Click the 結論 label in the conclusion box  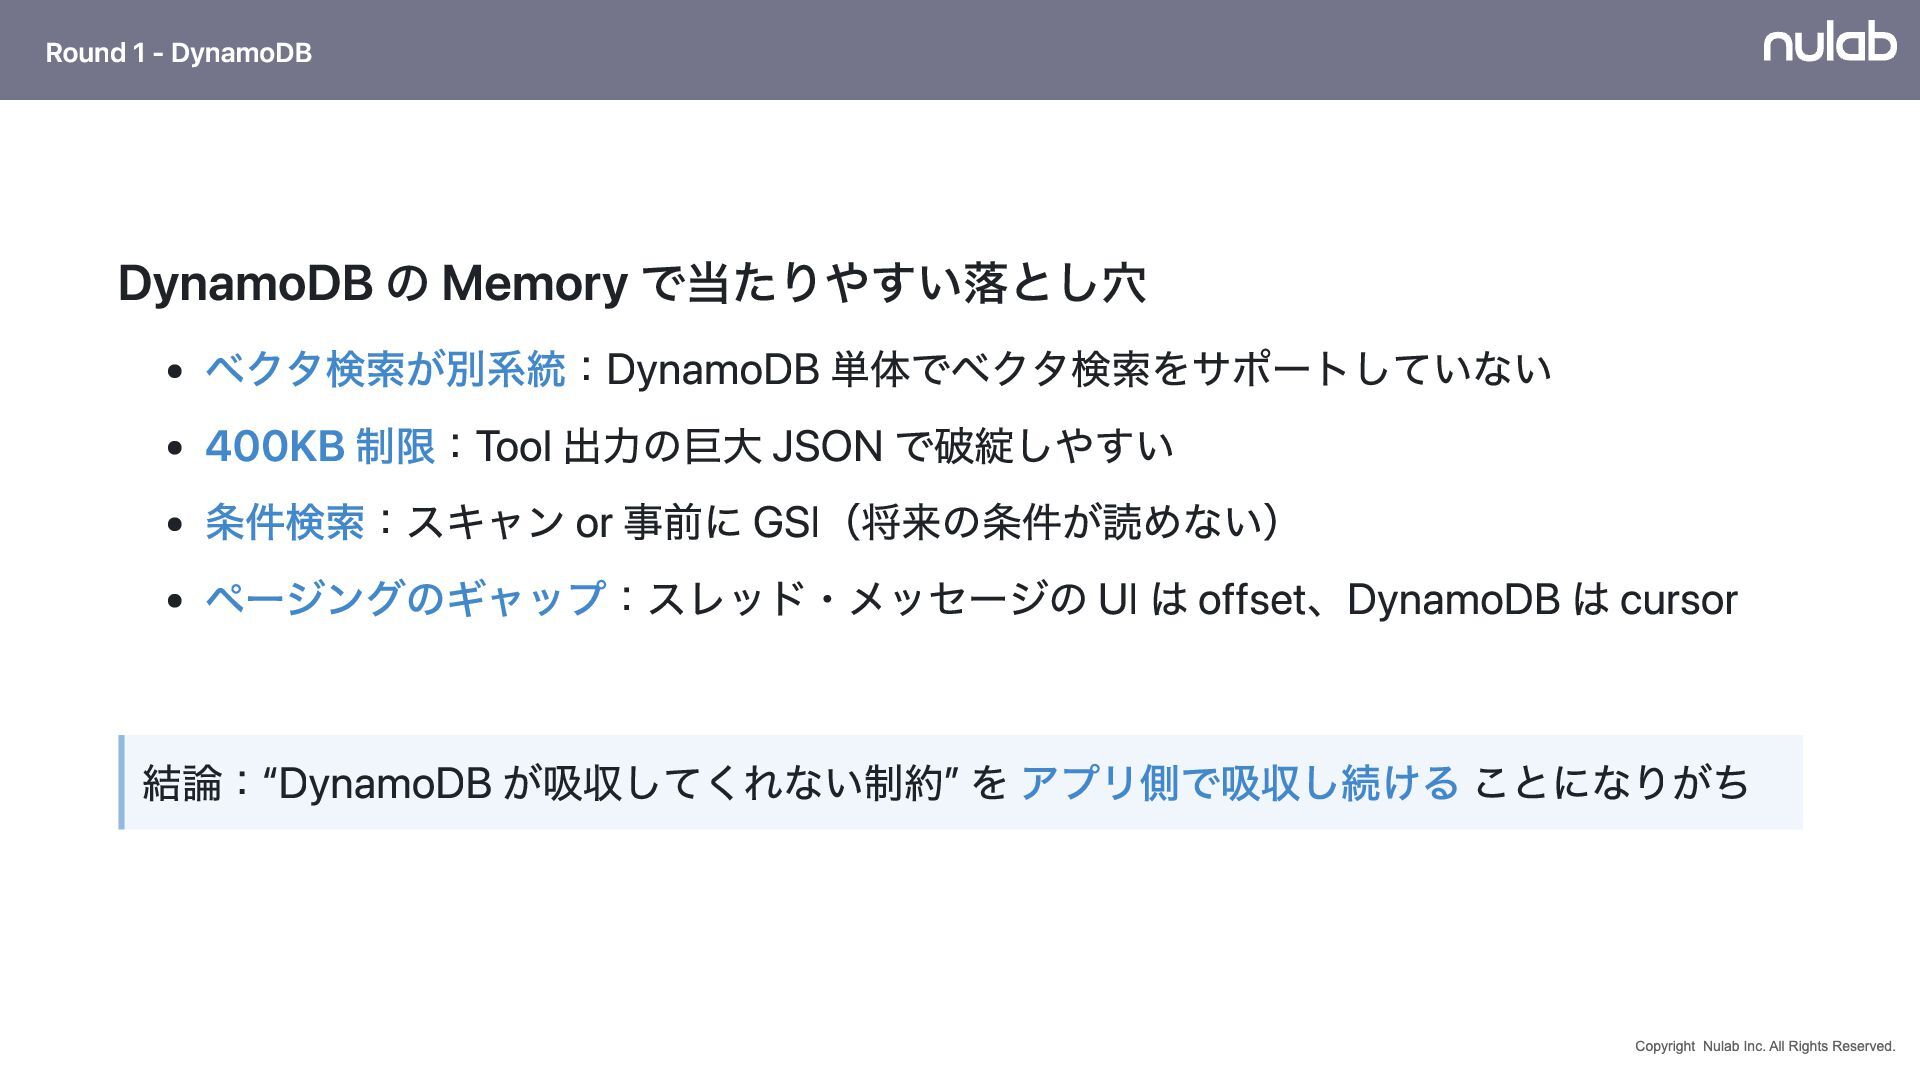[182, 783]
